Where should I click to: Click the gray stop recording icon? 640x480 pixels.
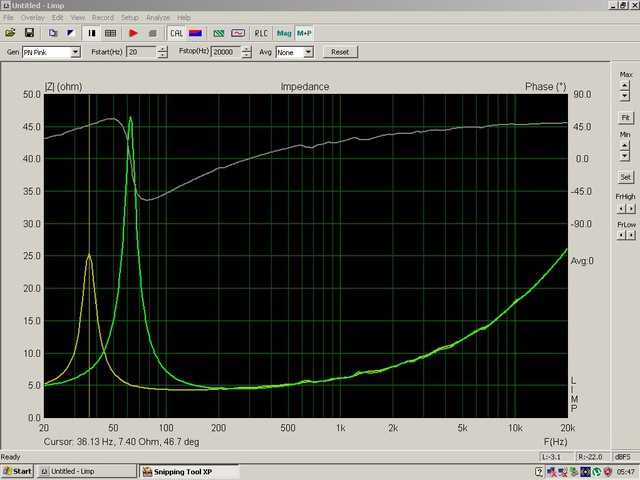[x=153, y=33]
